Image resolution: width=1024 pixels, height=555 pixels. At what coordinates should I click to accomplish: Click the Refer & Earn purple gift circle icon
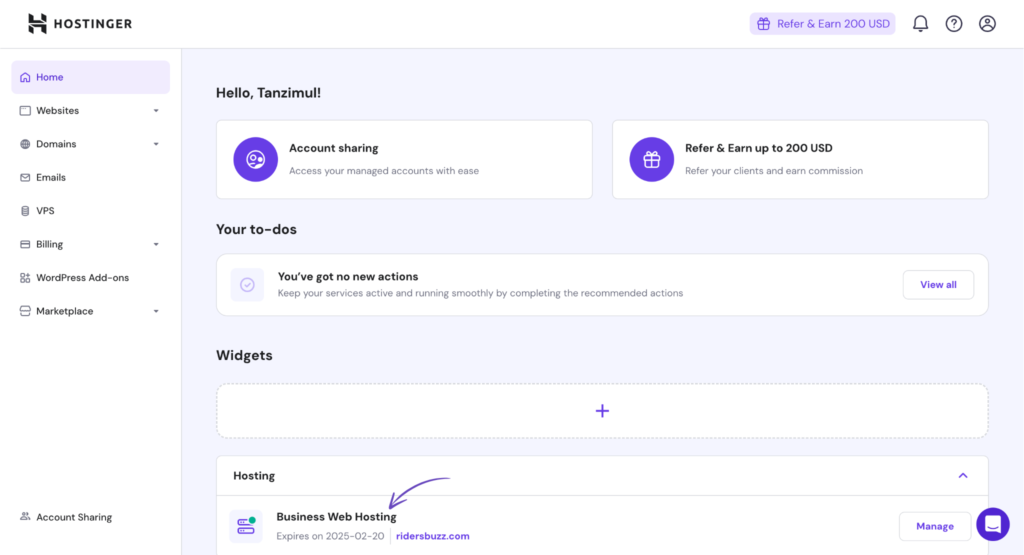point(651,159)
